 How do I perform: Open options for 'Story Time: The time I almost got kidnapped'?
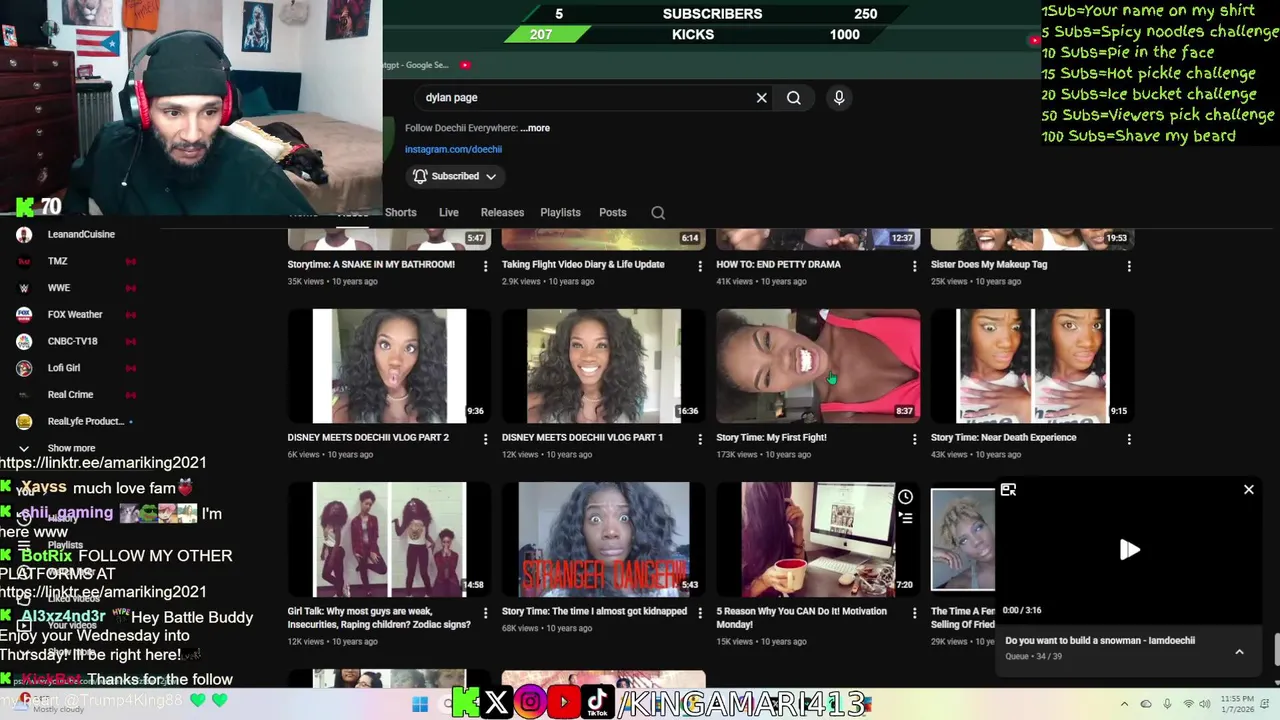700,613
